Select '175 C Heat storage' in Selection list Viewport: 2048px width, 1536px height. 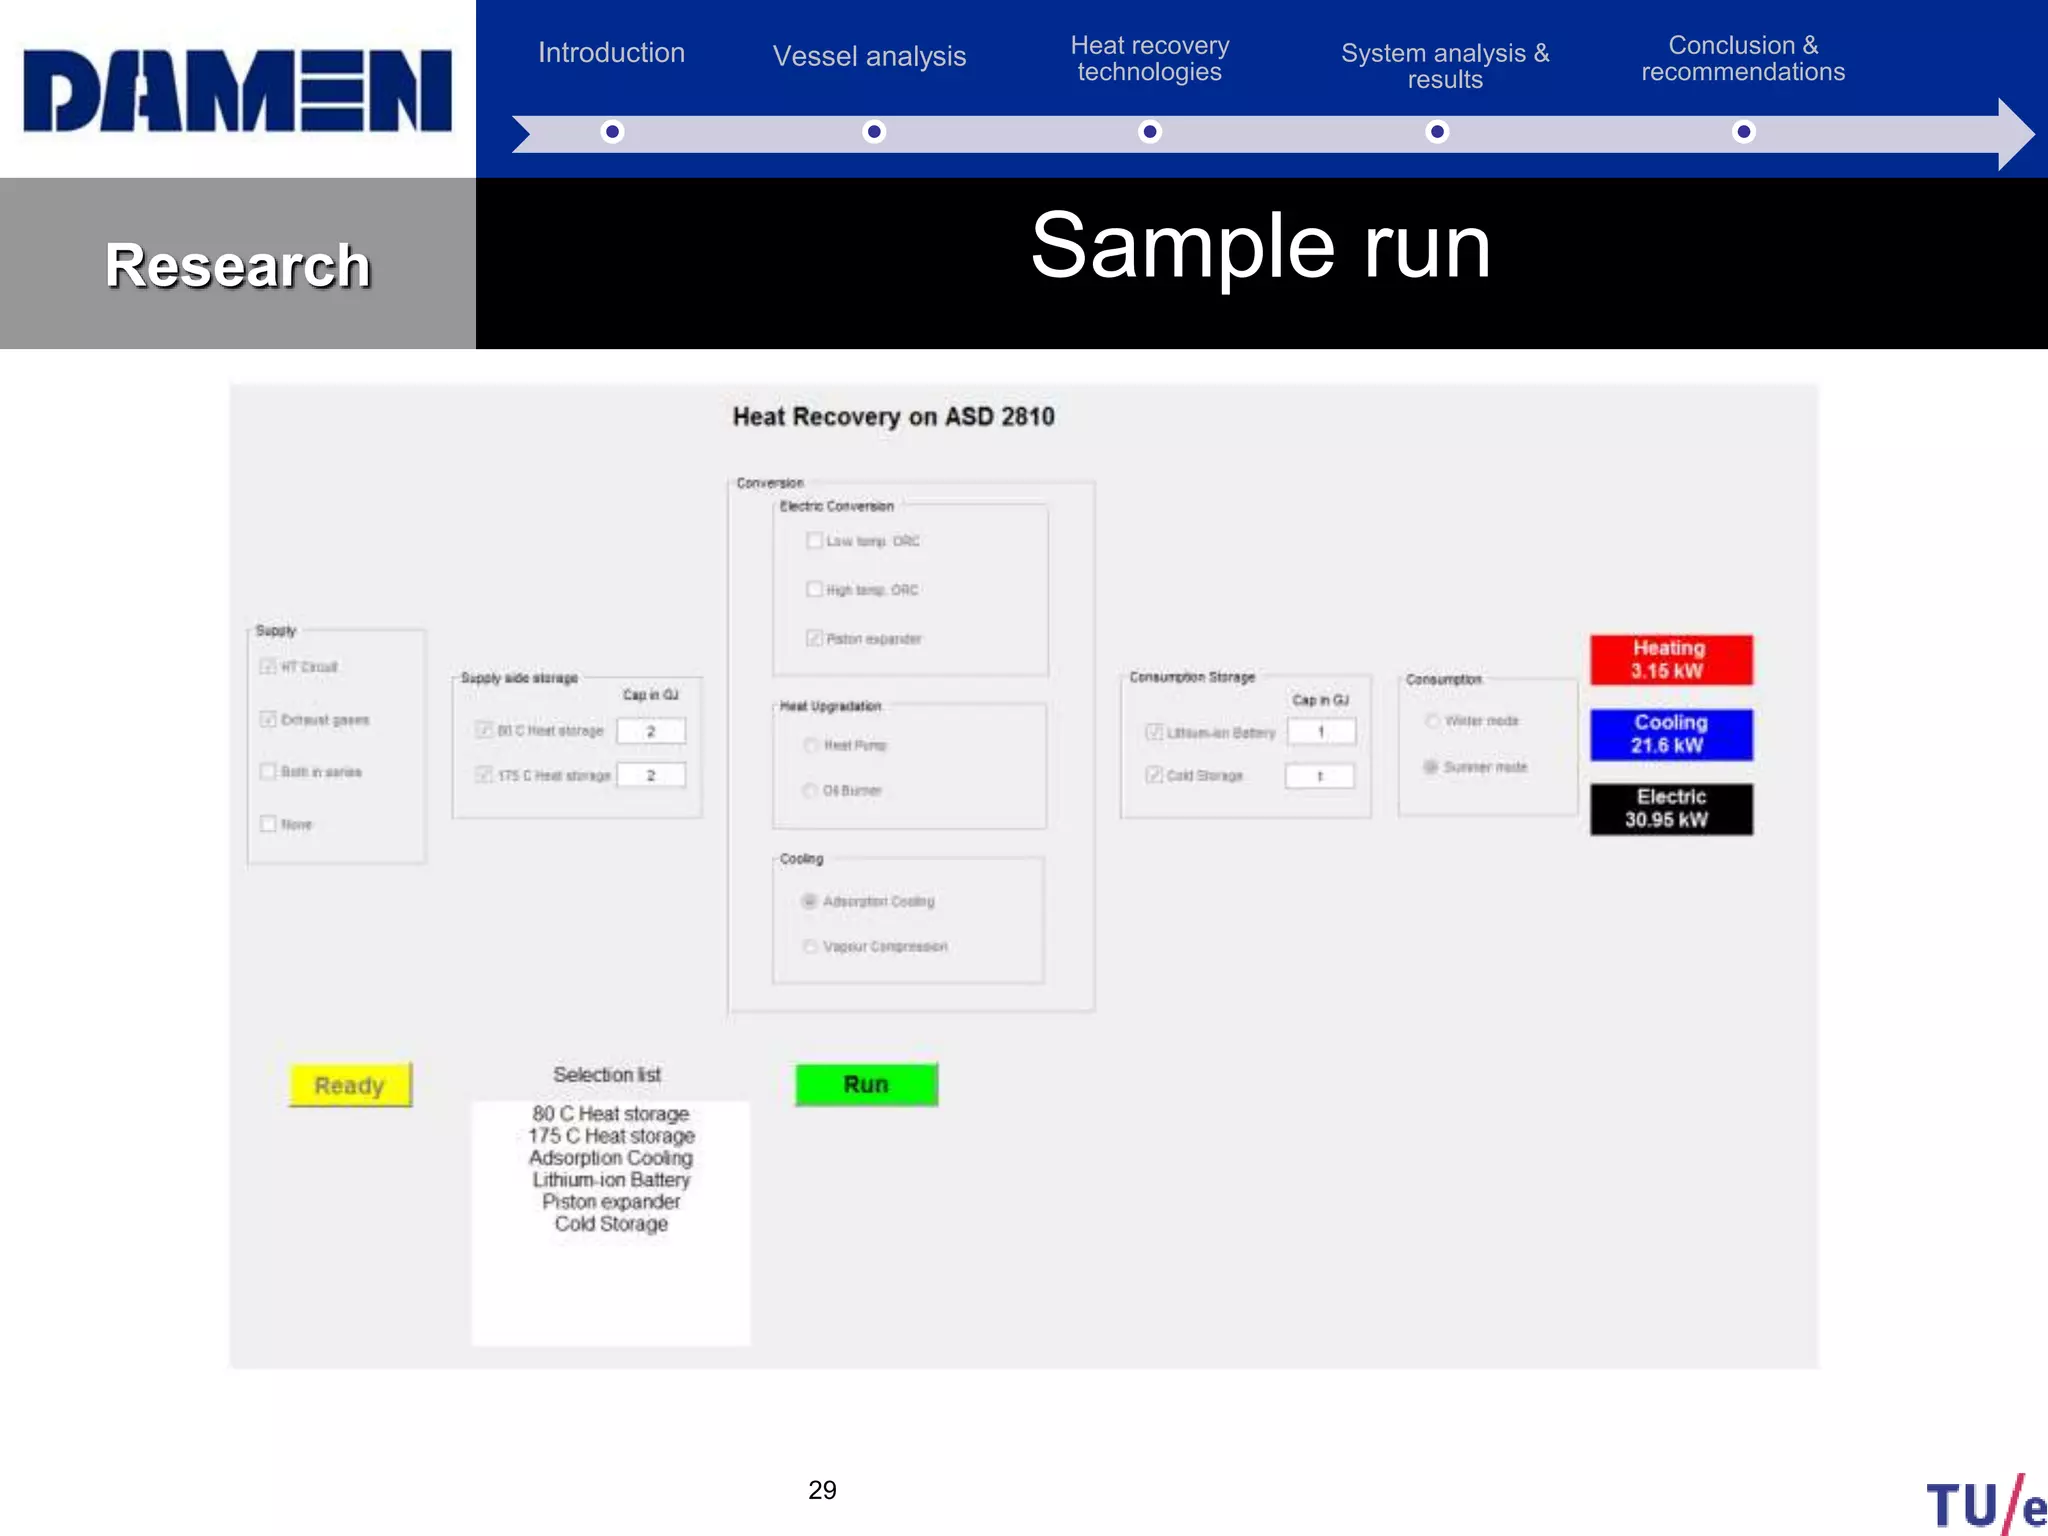click(611, 1136)
